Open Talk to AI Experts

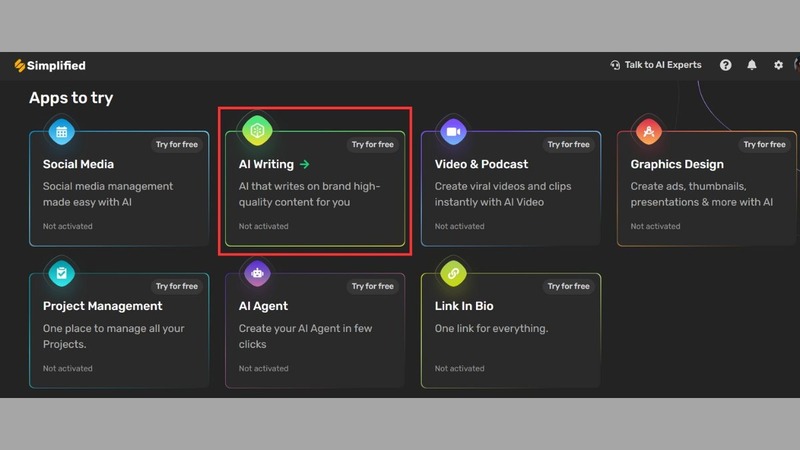tap(656, 65)
